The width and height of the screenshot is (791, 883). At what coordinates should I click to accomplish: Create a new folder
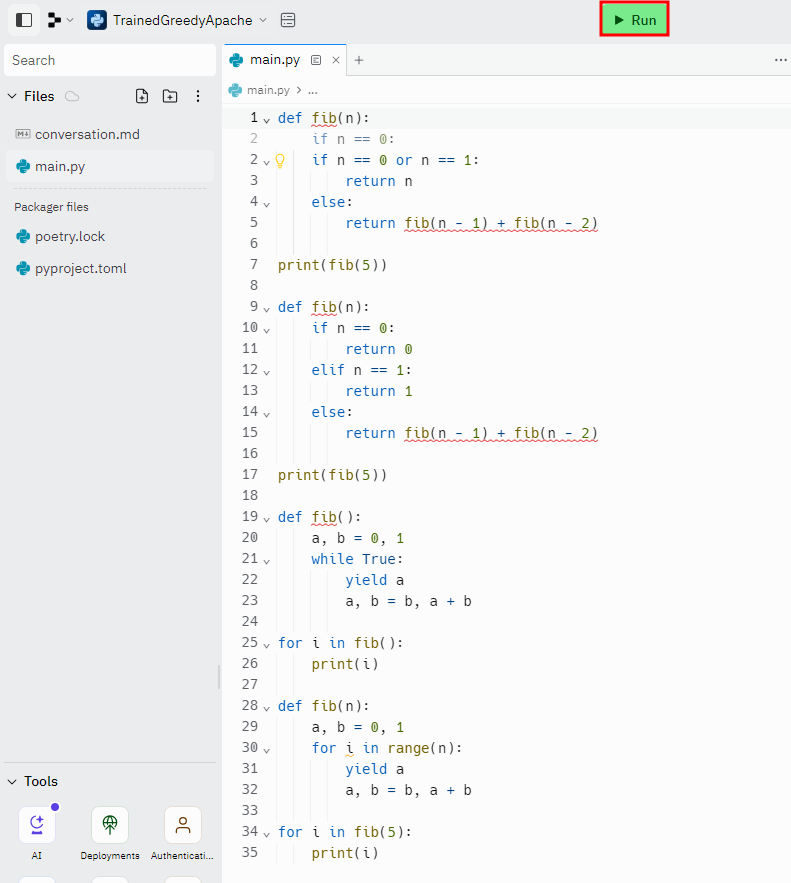[169, 96]
